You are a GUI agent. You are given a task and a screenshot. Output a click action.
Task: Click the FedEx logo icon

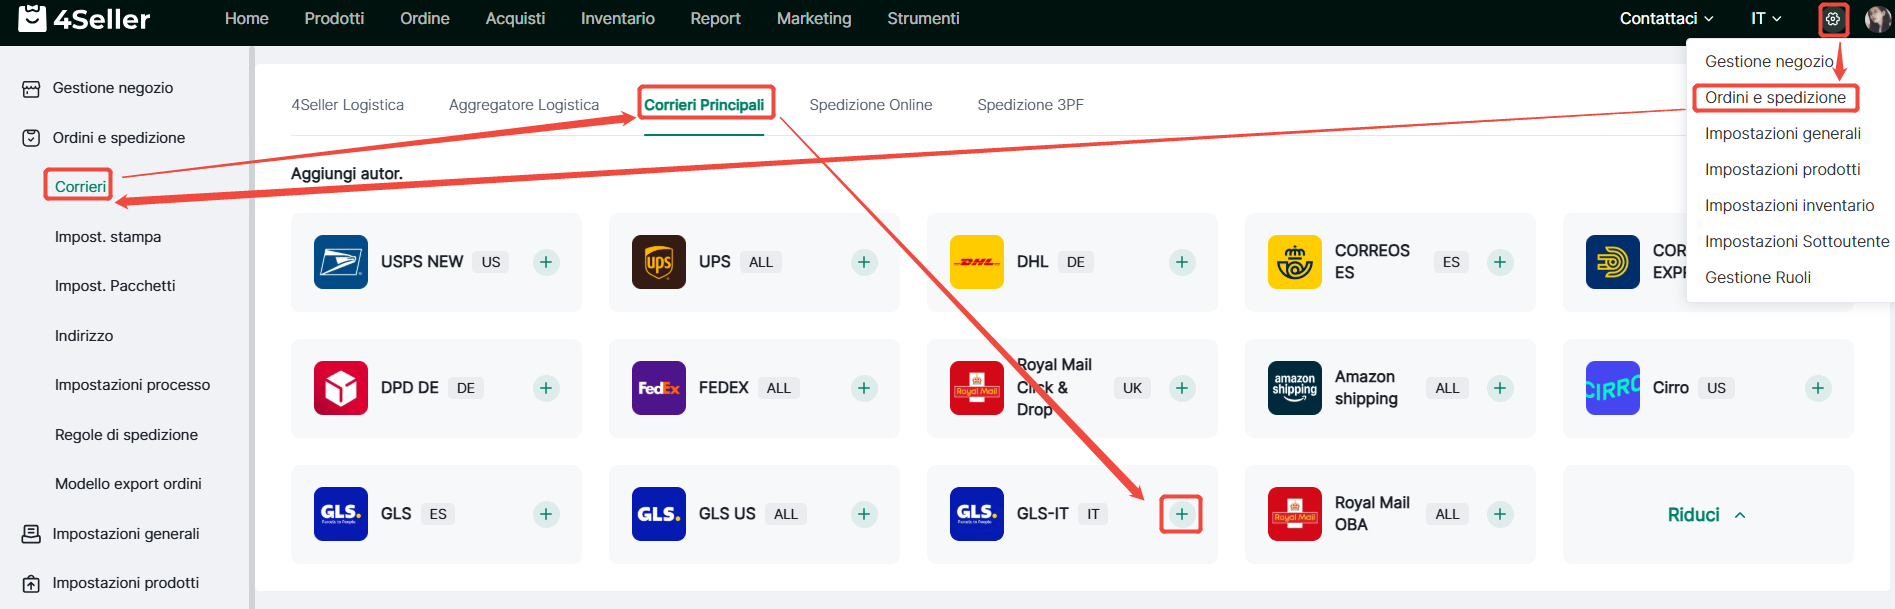(x=658, y=388)
